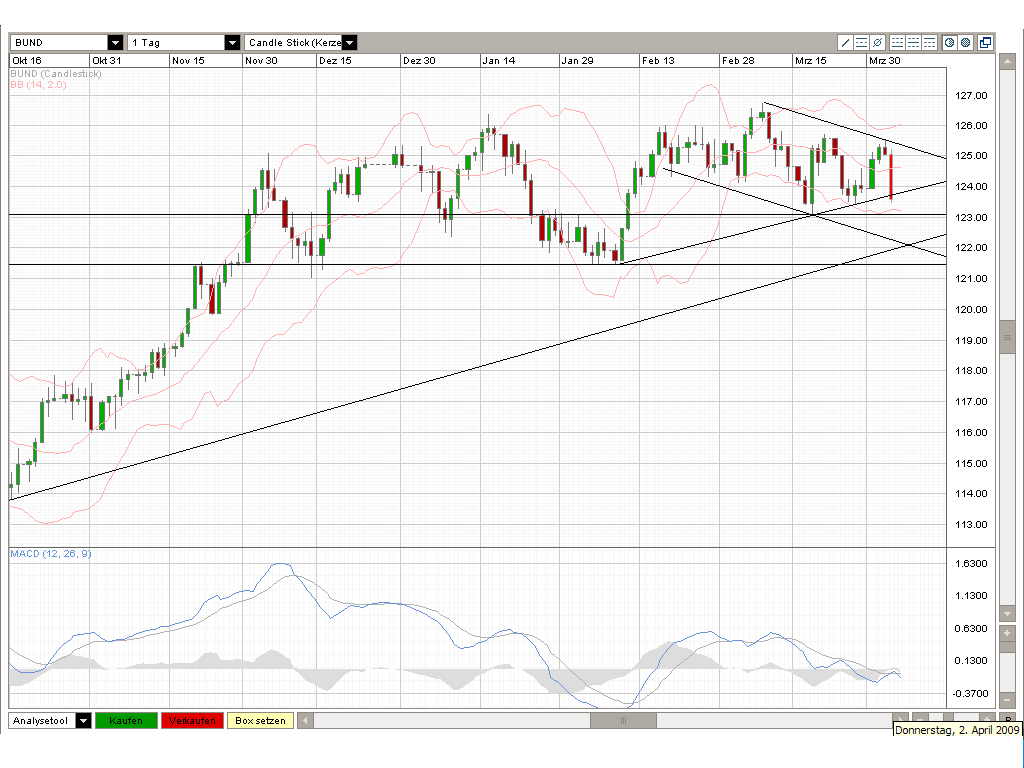Click the Feb 28 date label
This screenshot has width=1024, height=768.
(738, 61)
